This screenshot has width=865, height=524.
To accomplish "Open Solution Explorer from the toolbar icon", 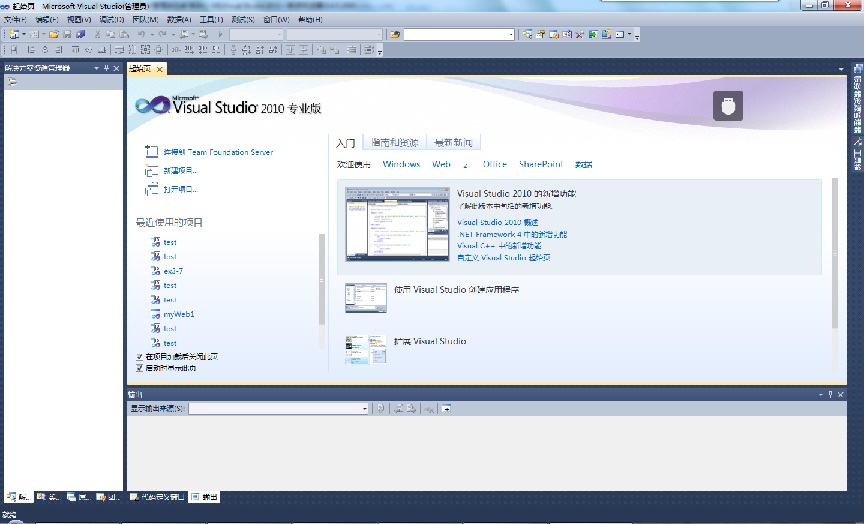I will tap(528, 34).
